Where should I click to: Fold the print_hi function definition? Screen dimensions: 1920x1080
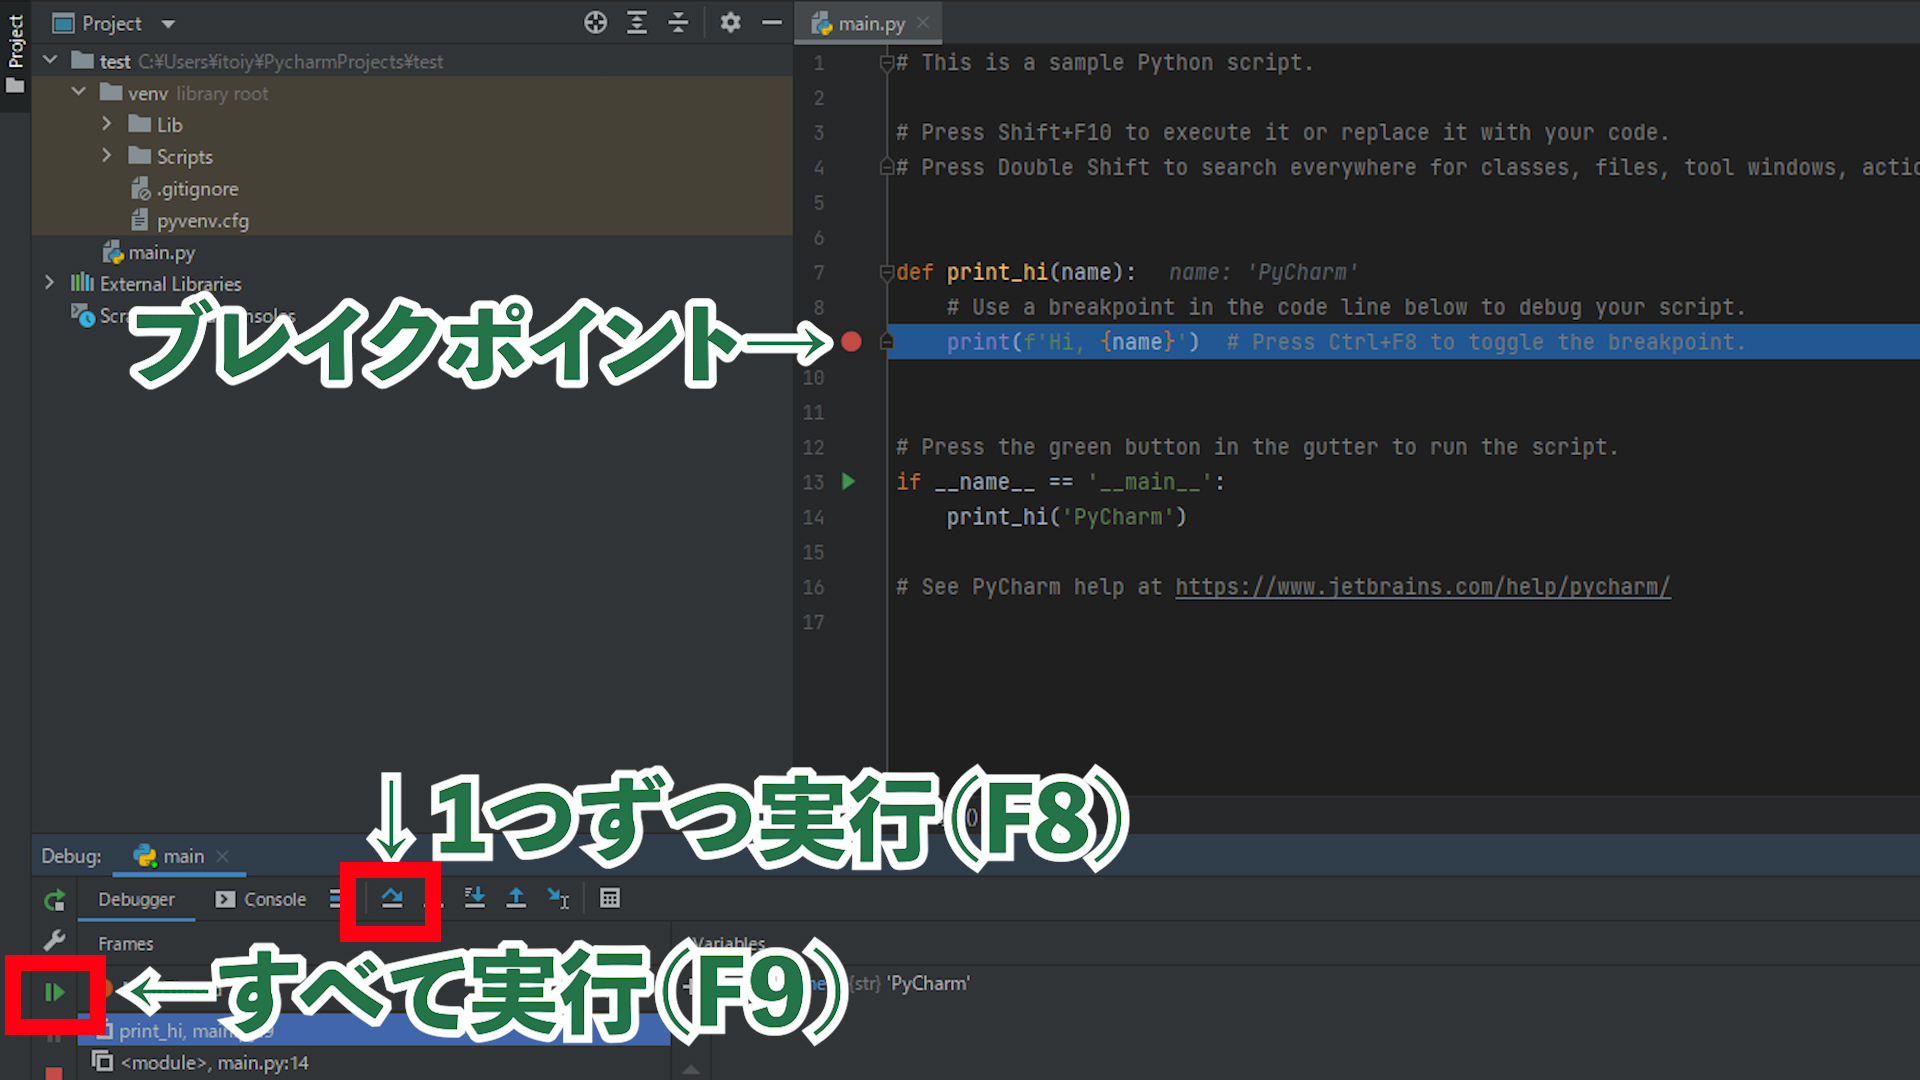tap(886, 272)
